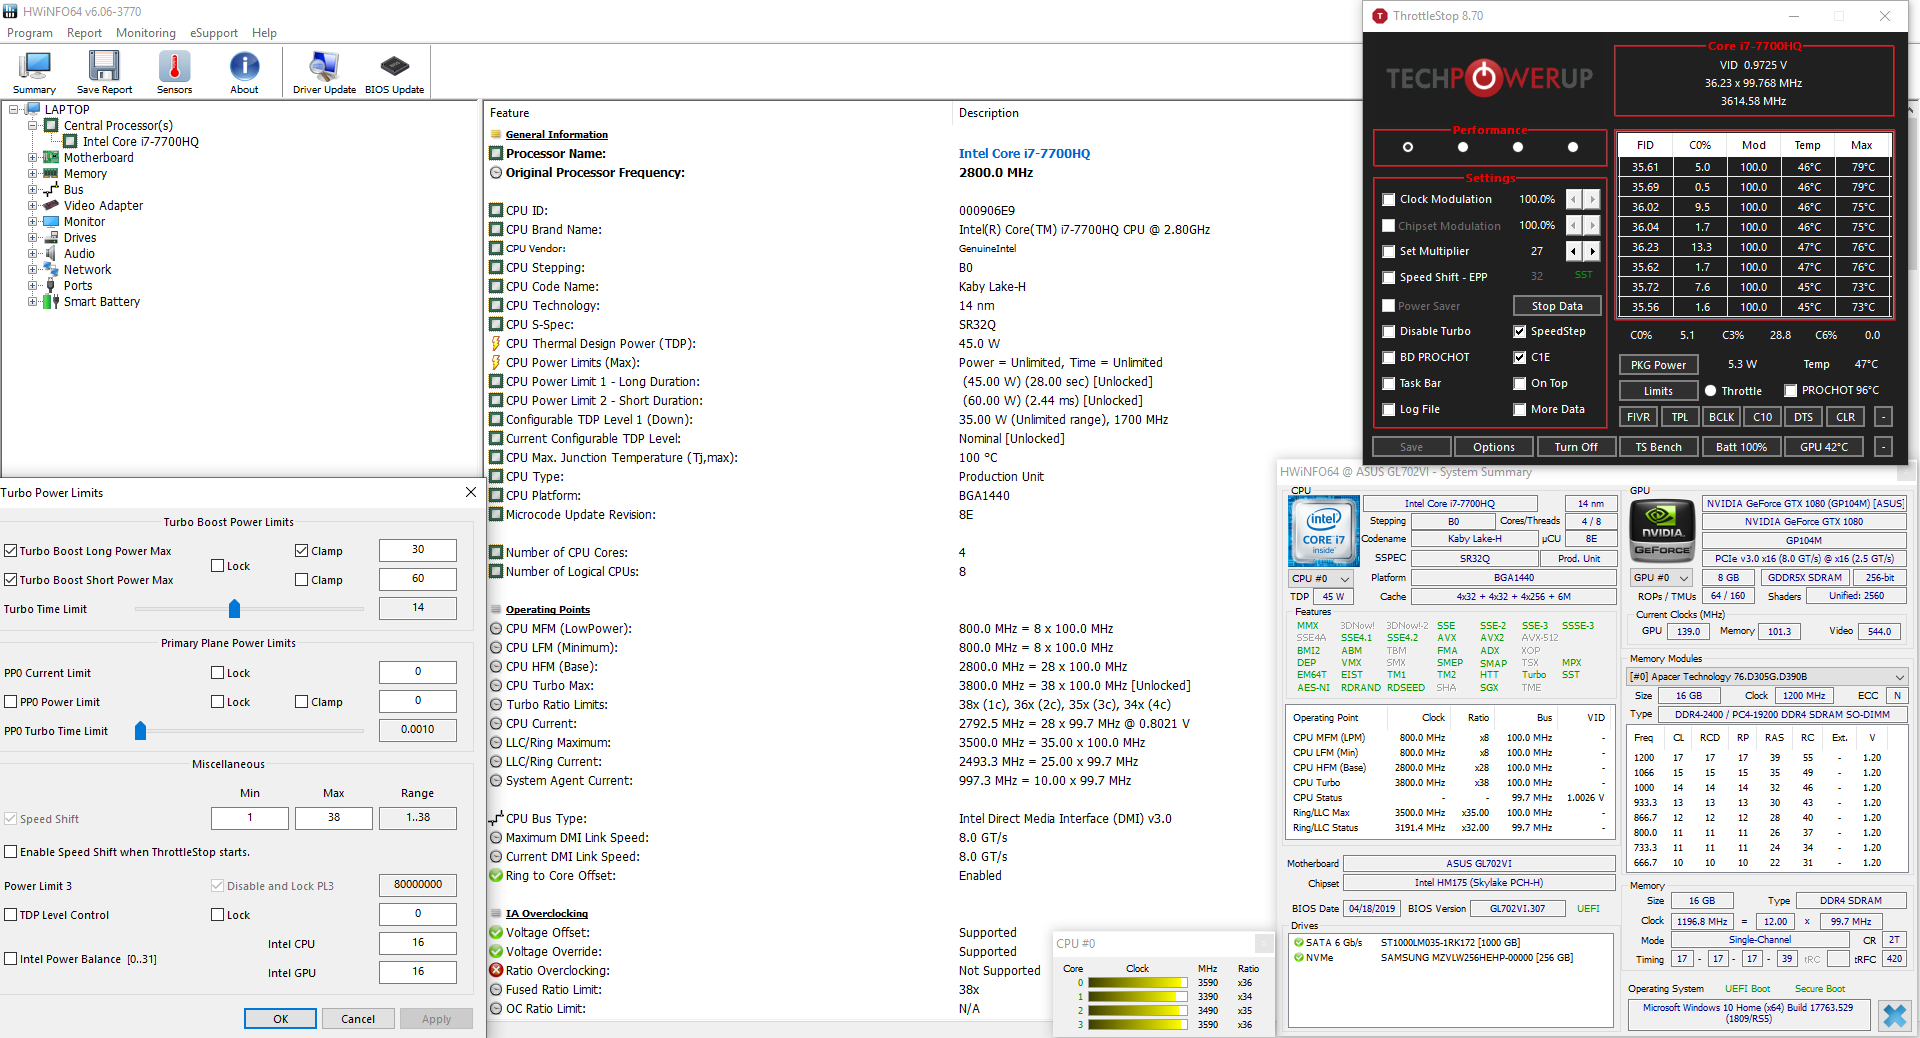Increase Clock Modulation with right arrow
The image size is (1920, 1038).
1592,199
